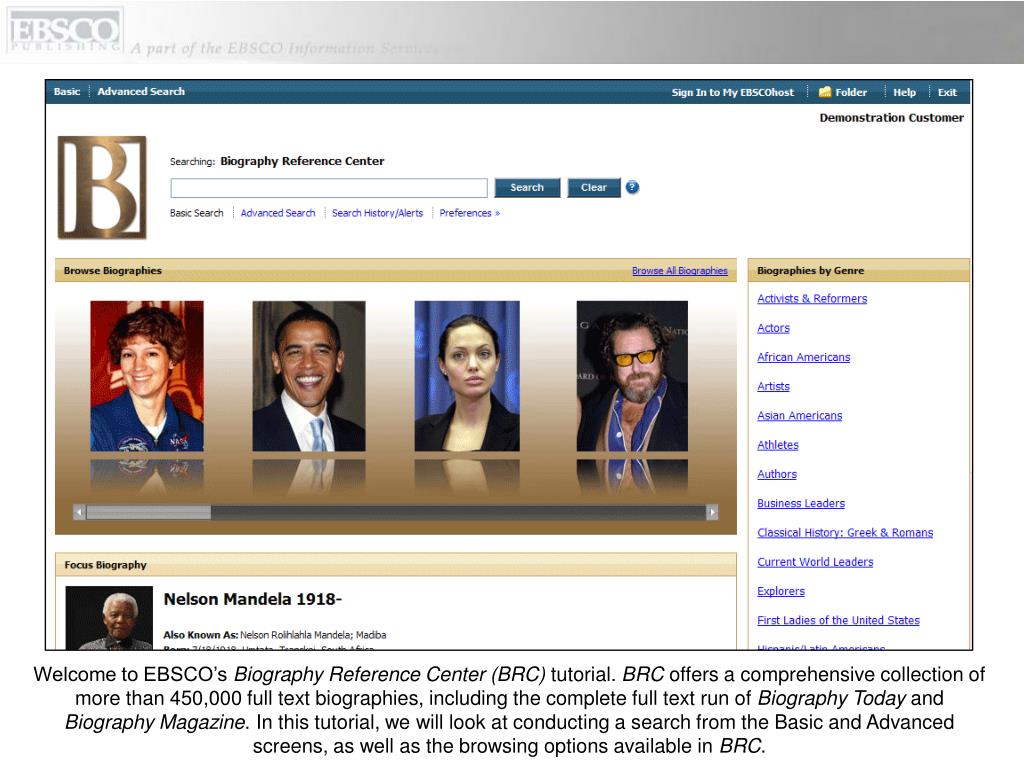1024x768 pixels.
Task: Open the Help menu item
Action: 904,92
